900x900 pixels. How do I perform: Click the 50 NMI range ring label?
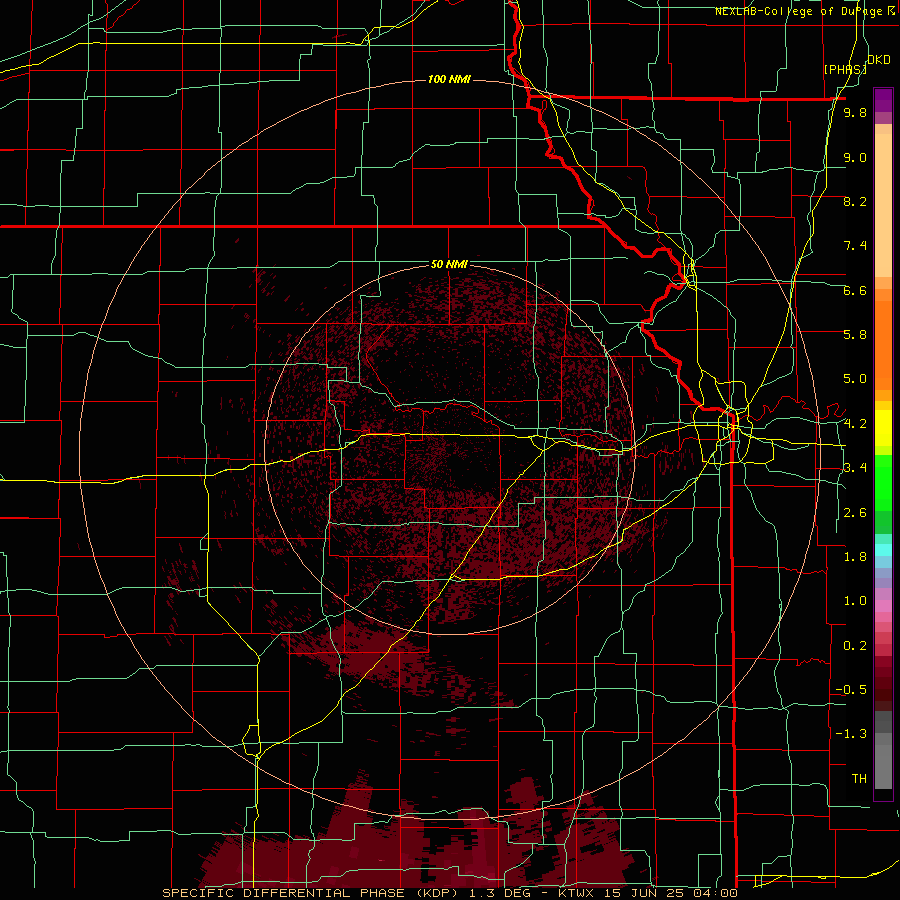coord(449,264)
